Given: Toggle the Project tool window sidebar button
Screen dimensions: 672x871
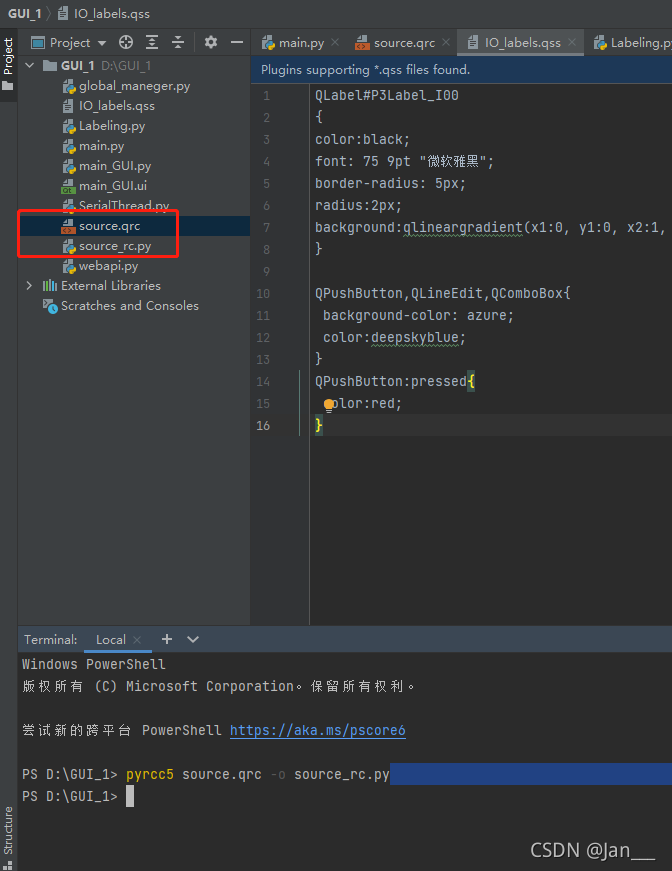Looking at the screenshot, I should 8,64.
